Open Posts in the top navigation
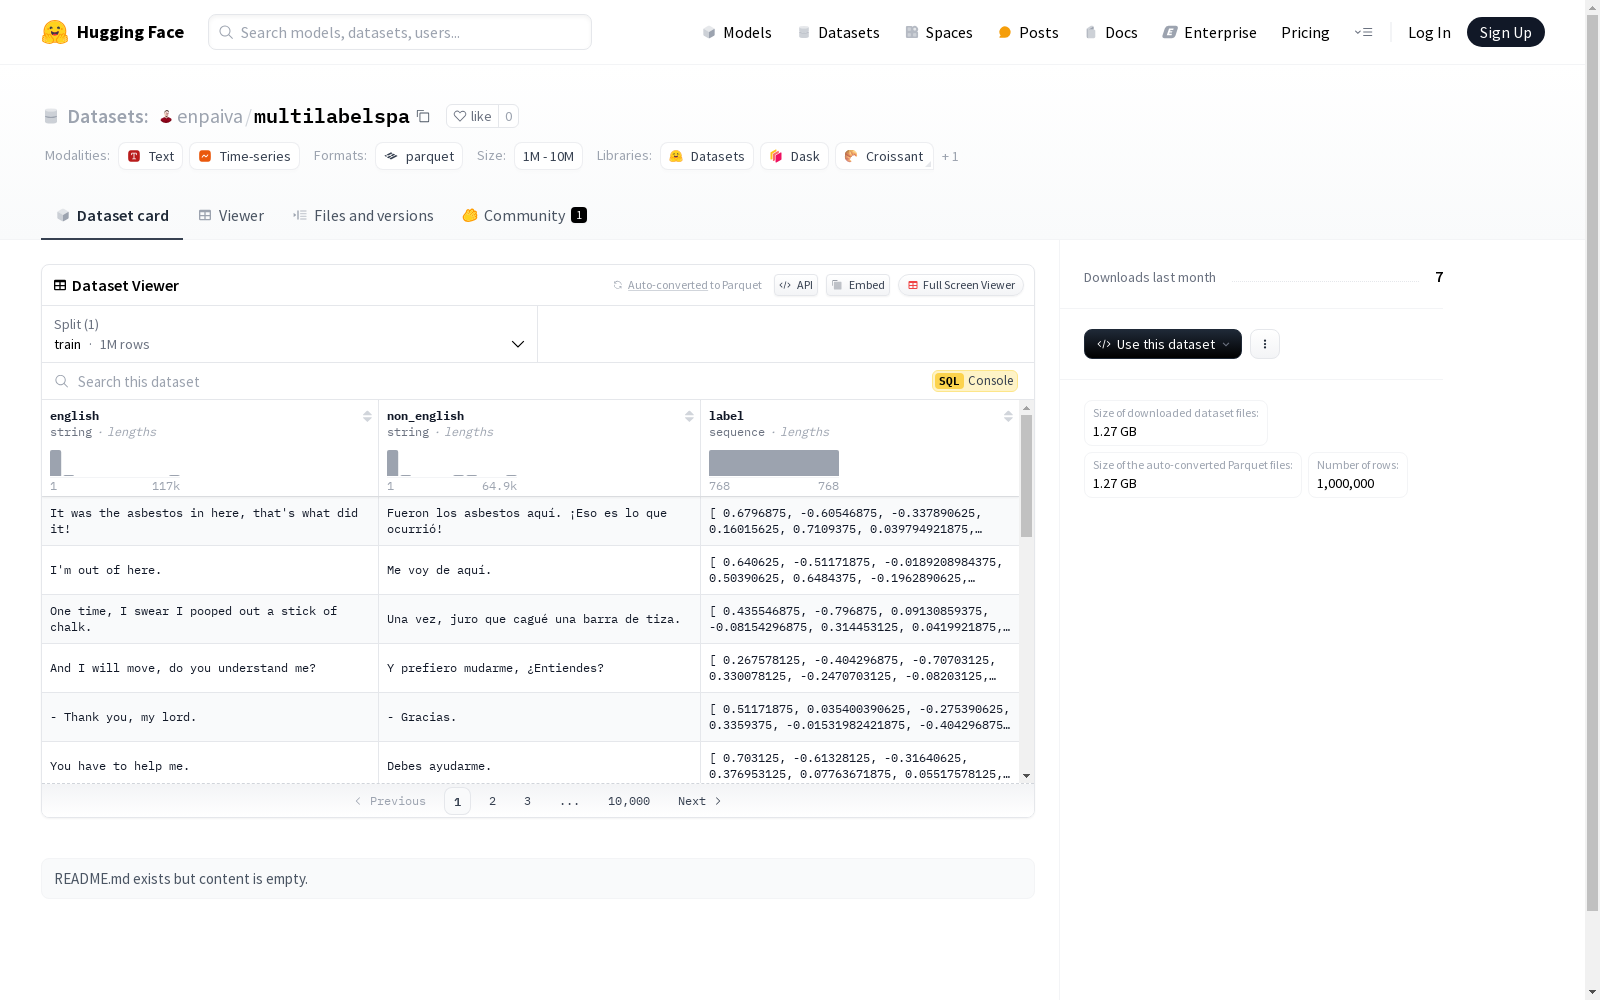 [x=1028, y=32]
